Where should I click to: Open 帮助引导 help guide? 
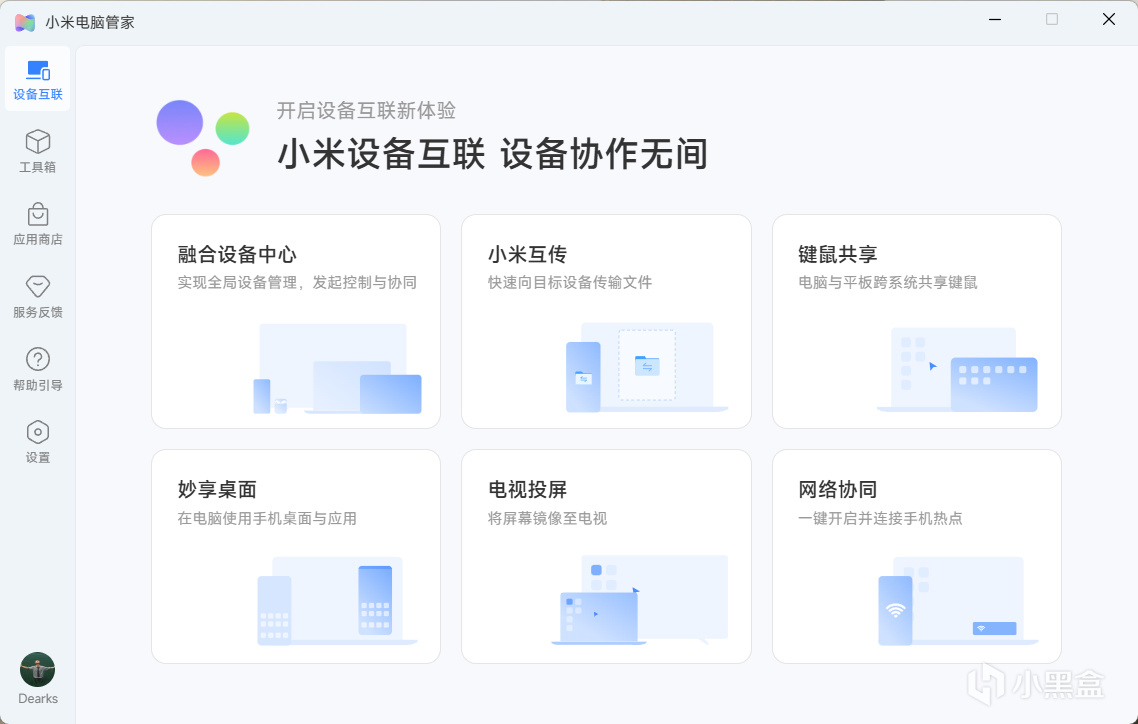[x=38, y=369]
